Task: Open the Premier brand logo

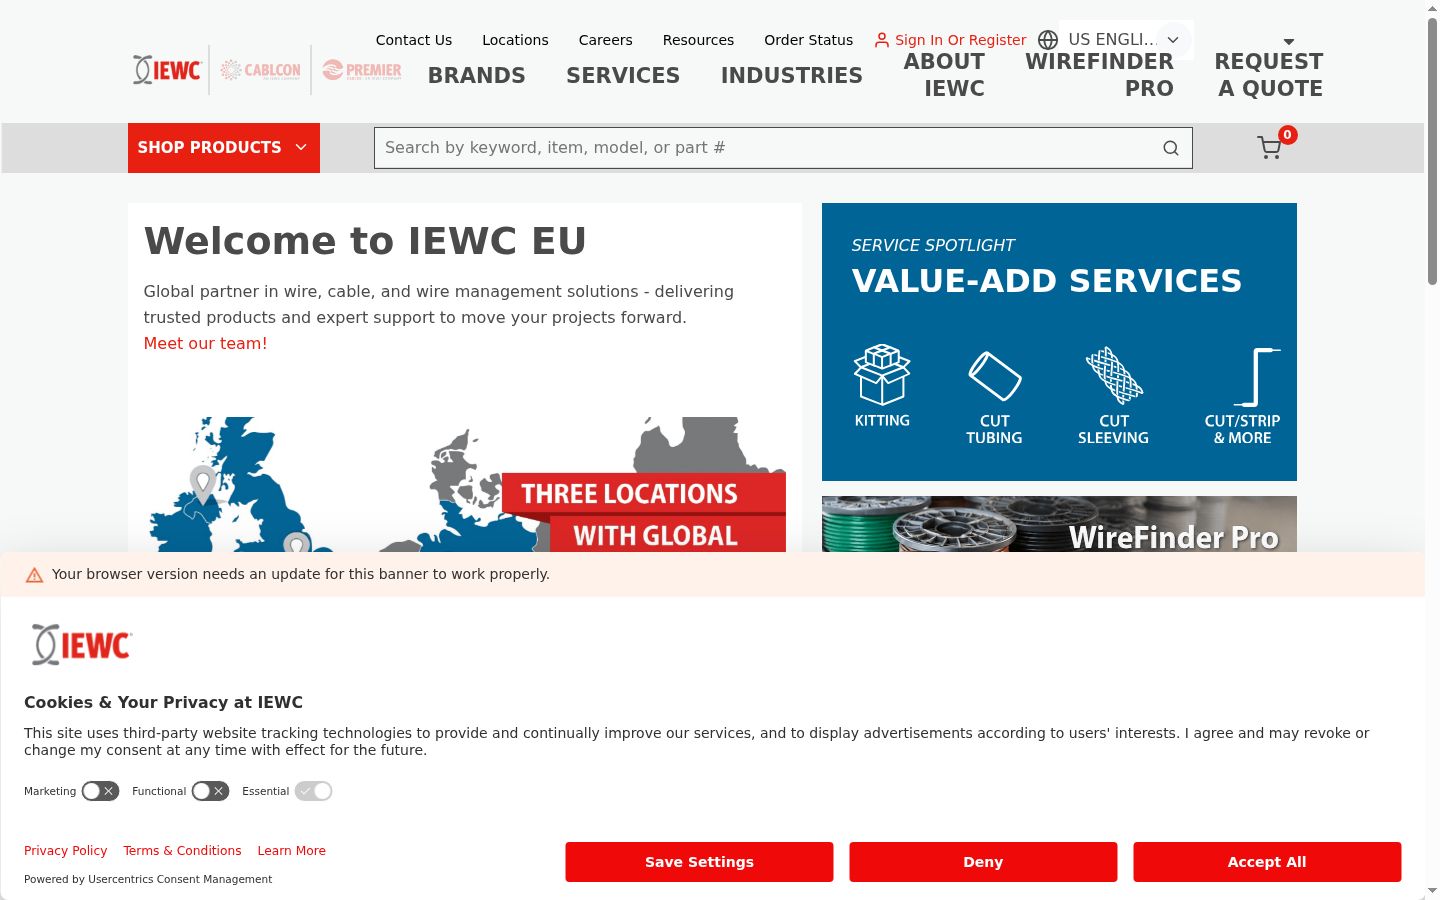Action: (x=362, y=70)
